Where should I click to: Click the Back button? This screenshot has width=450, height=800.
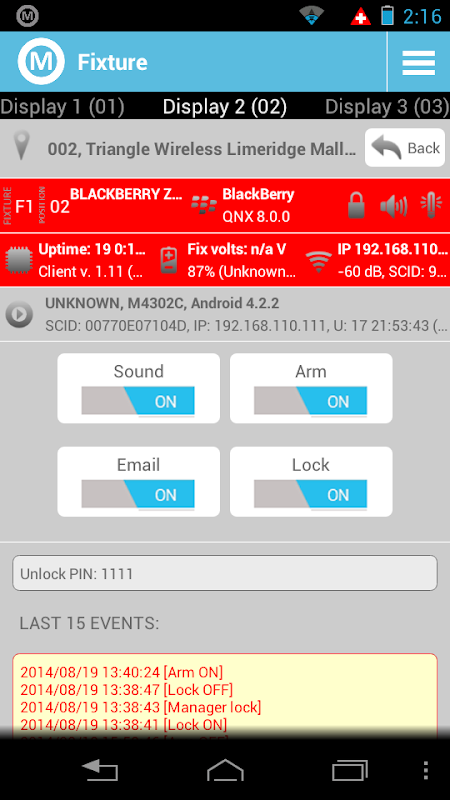pyautogui.click(x=405, y=147)
